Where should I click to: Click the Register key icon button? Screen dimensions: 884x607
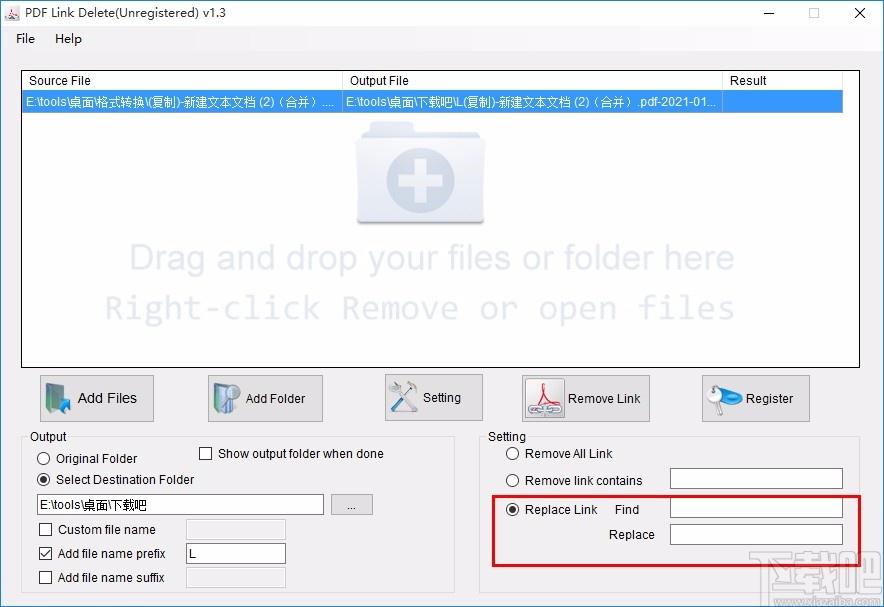point(755,398)
